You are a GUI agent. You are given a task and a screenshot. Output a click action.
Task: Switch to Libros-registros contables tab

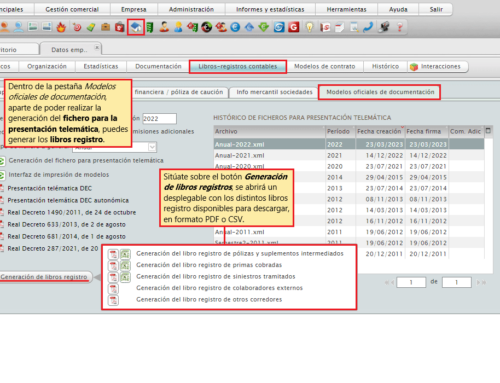pos(238,66)
